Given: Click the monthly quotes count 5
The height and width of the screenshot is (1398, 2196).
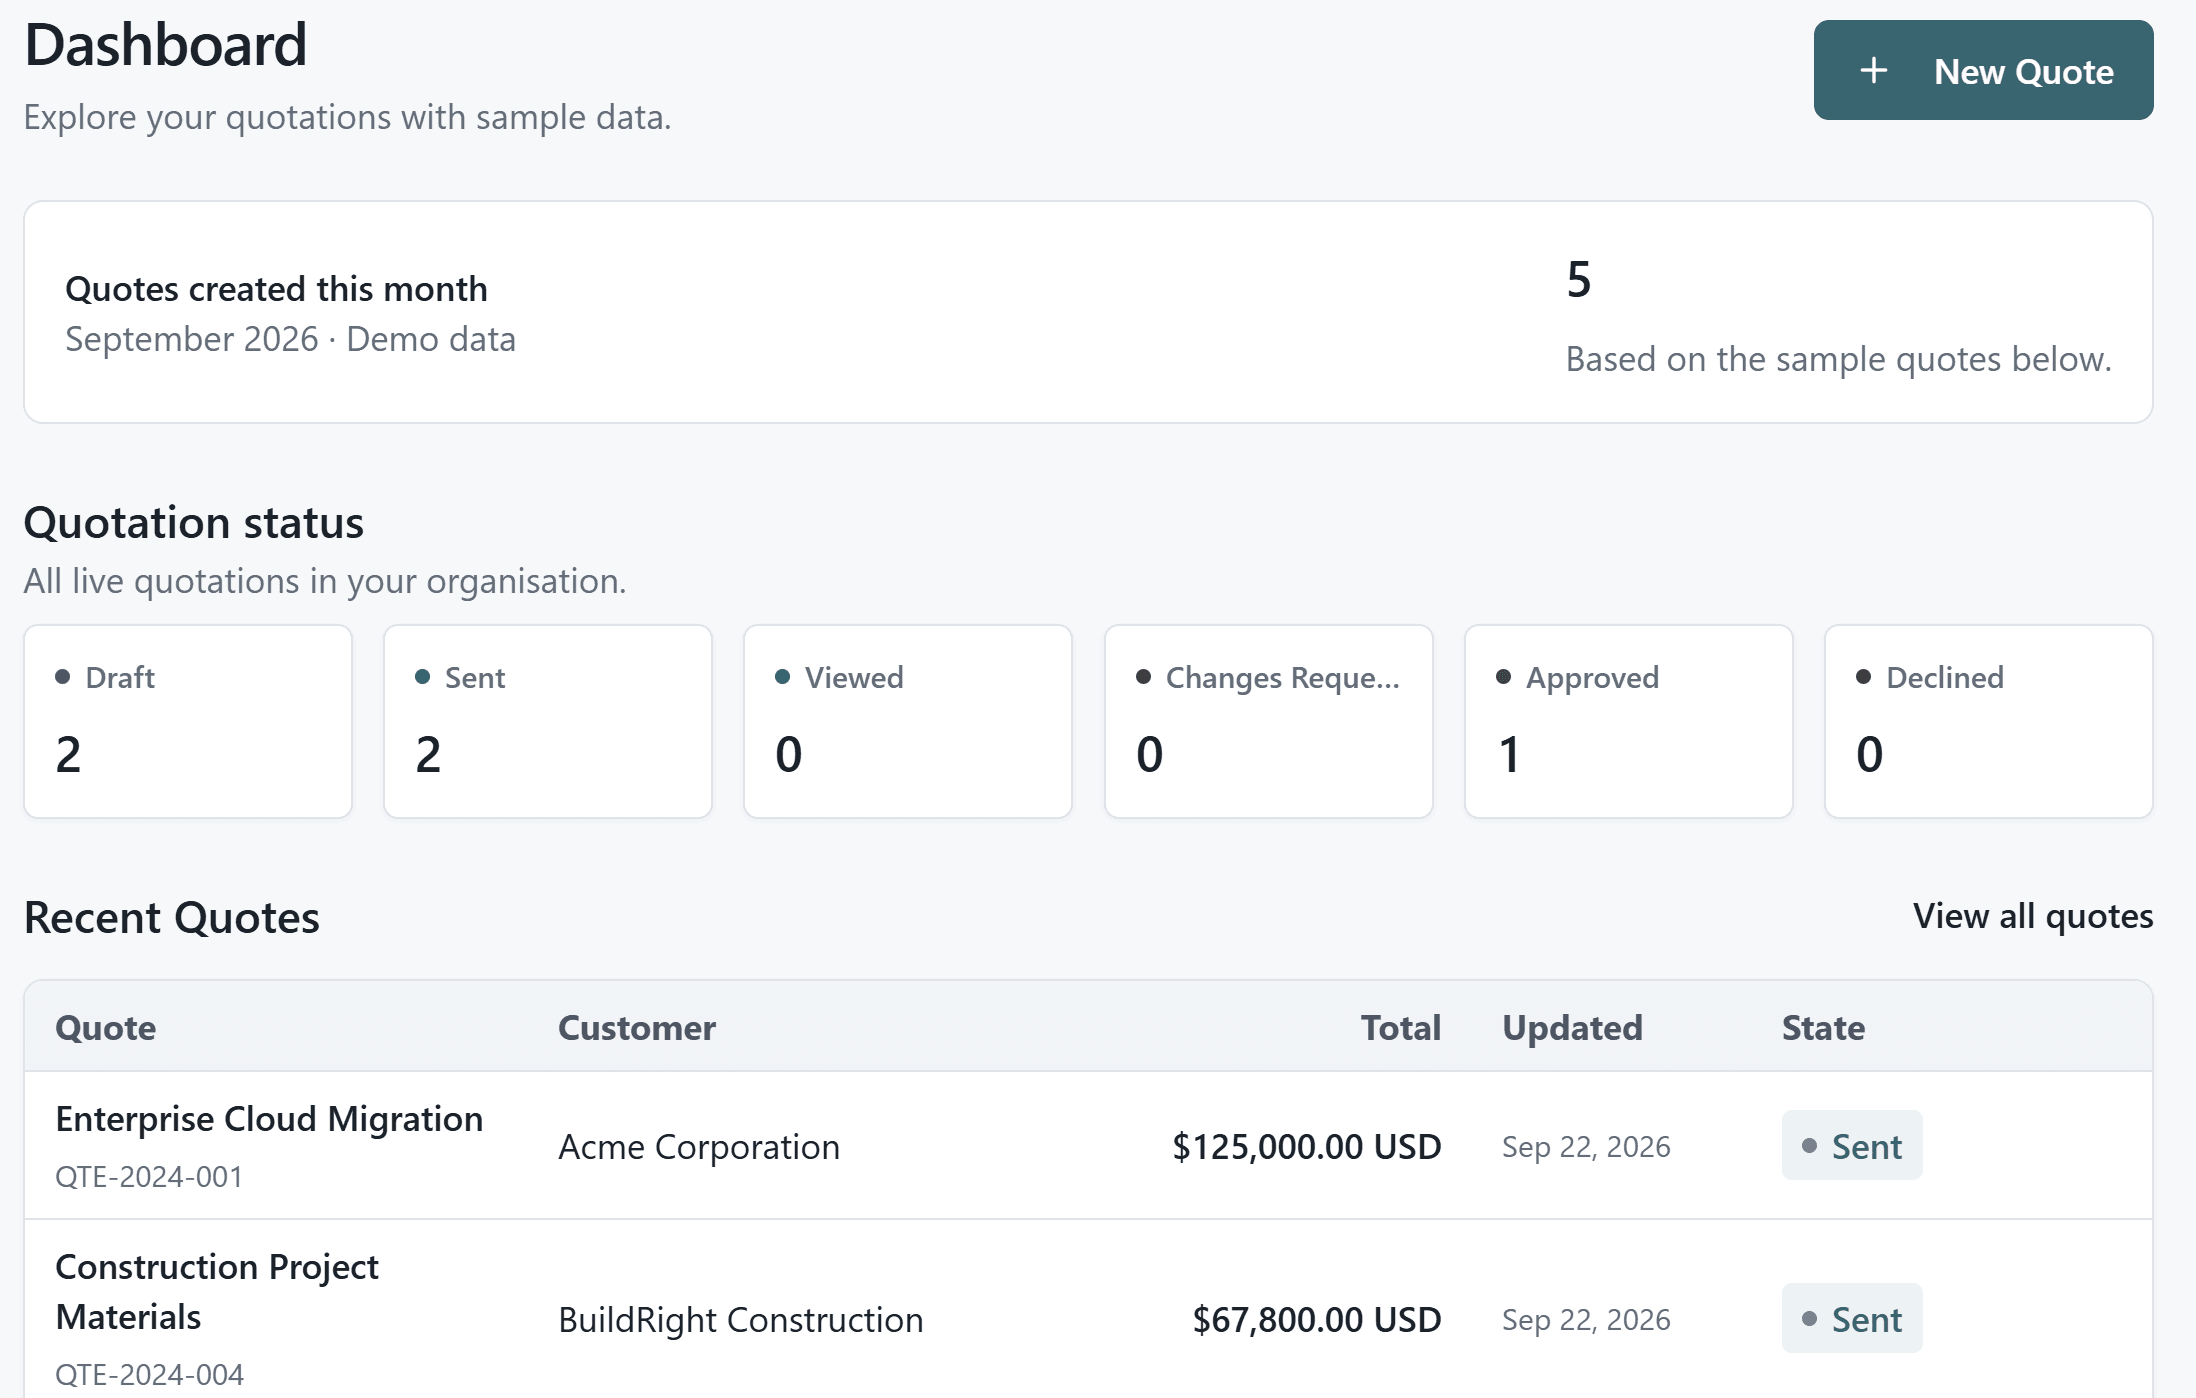Looking at the screenshot, I should tap(1579, 279).
